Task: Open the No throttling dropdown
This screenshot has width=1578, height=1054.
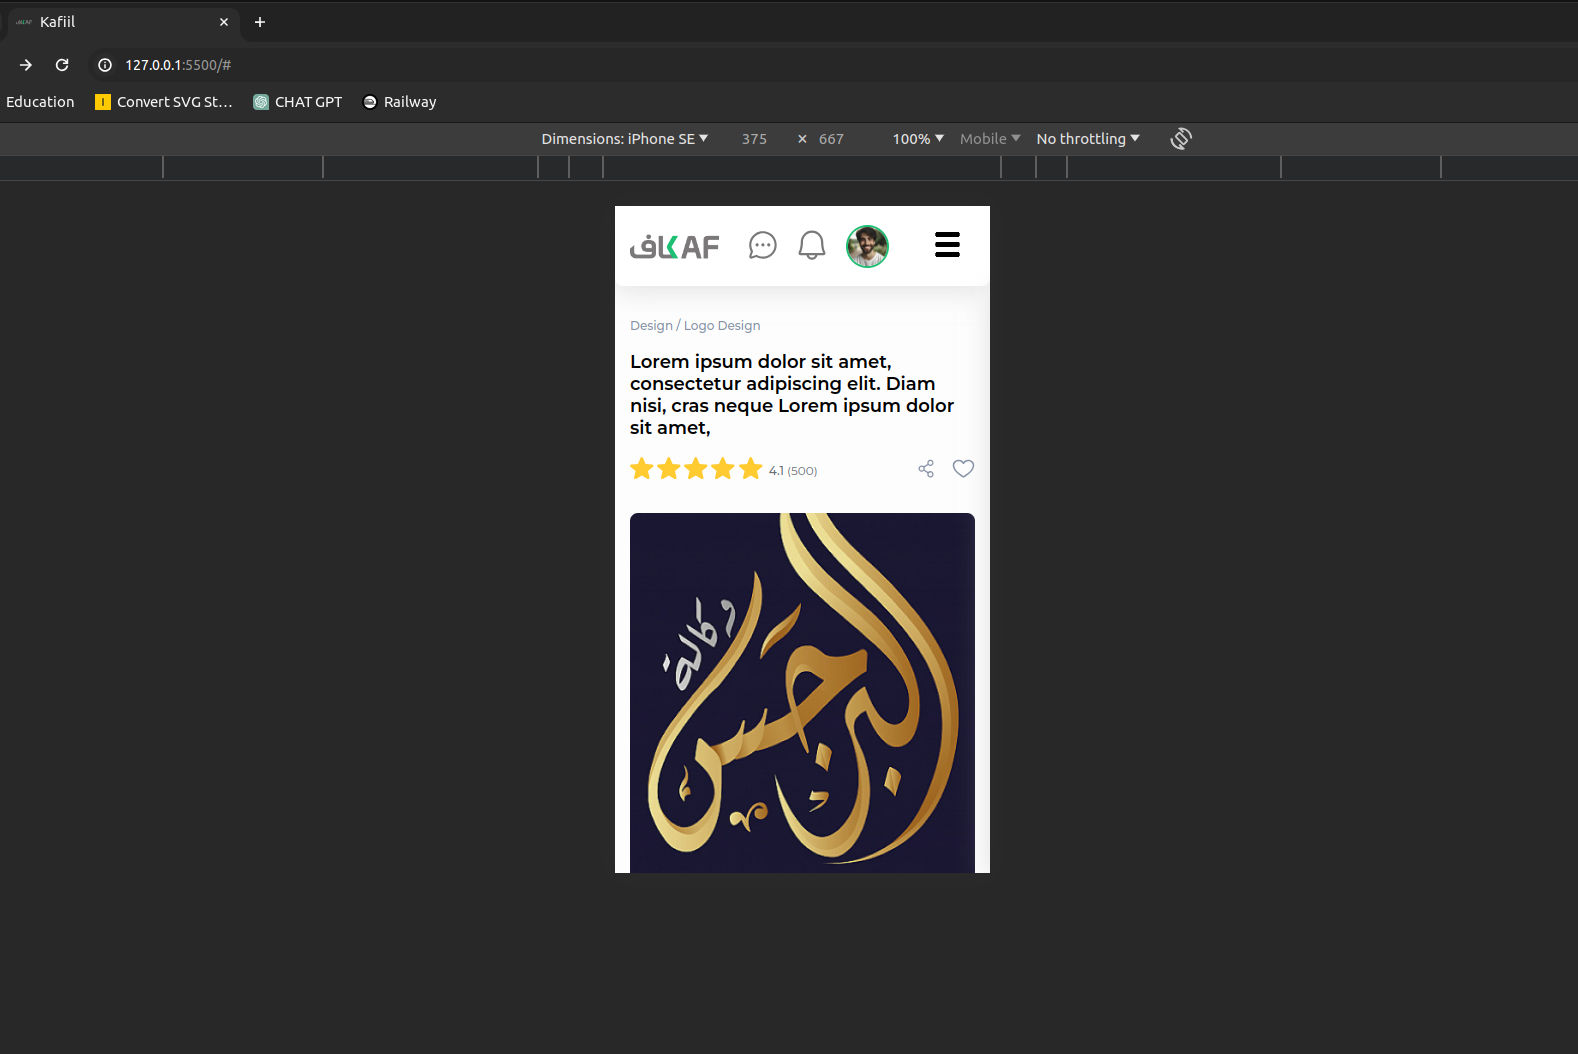Action: click(1088, 139)
